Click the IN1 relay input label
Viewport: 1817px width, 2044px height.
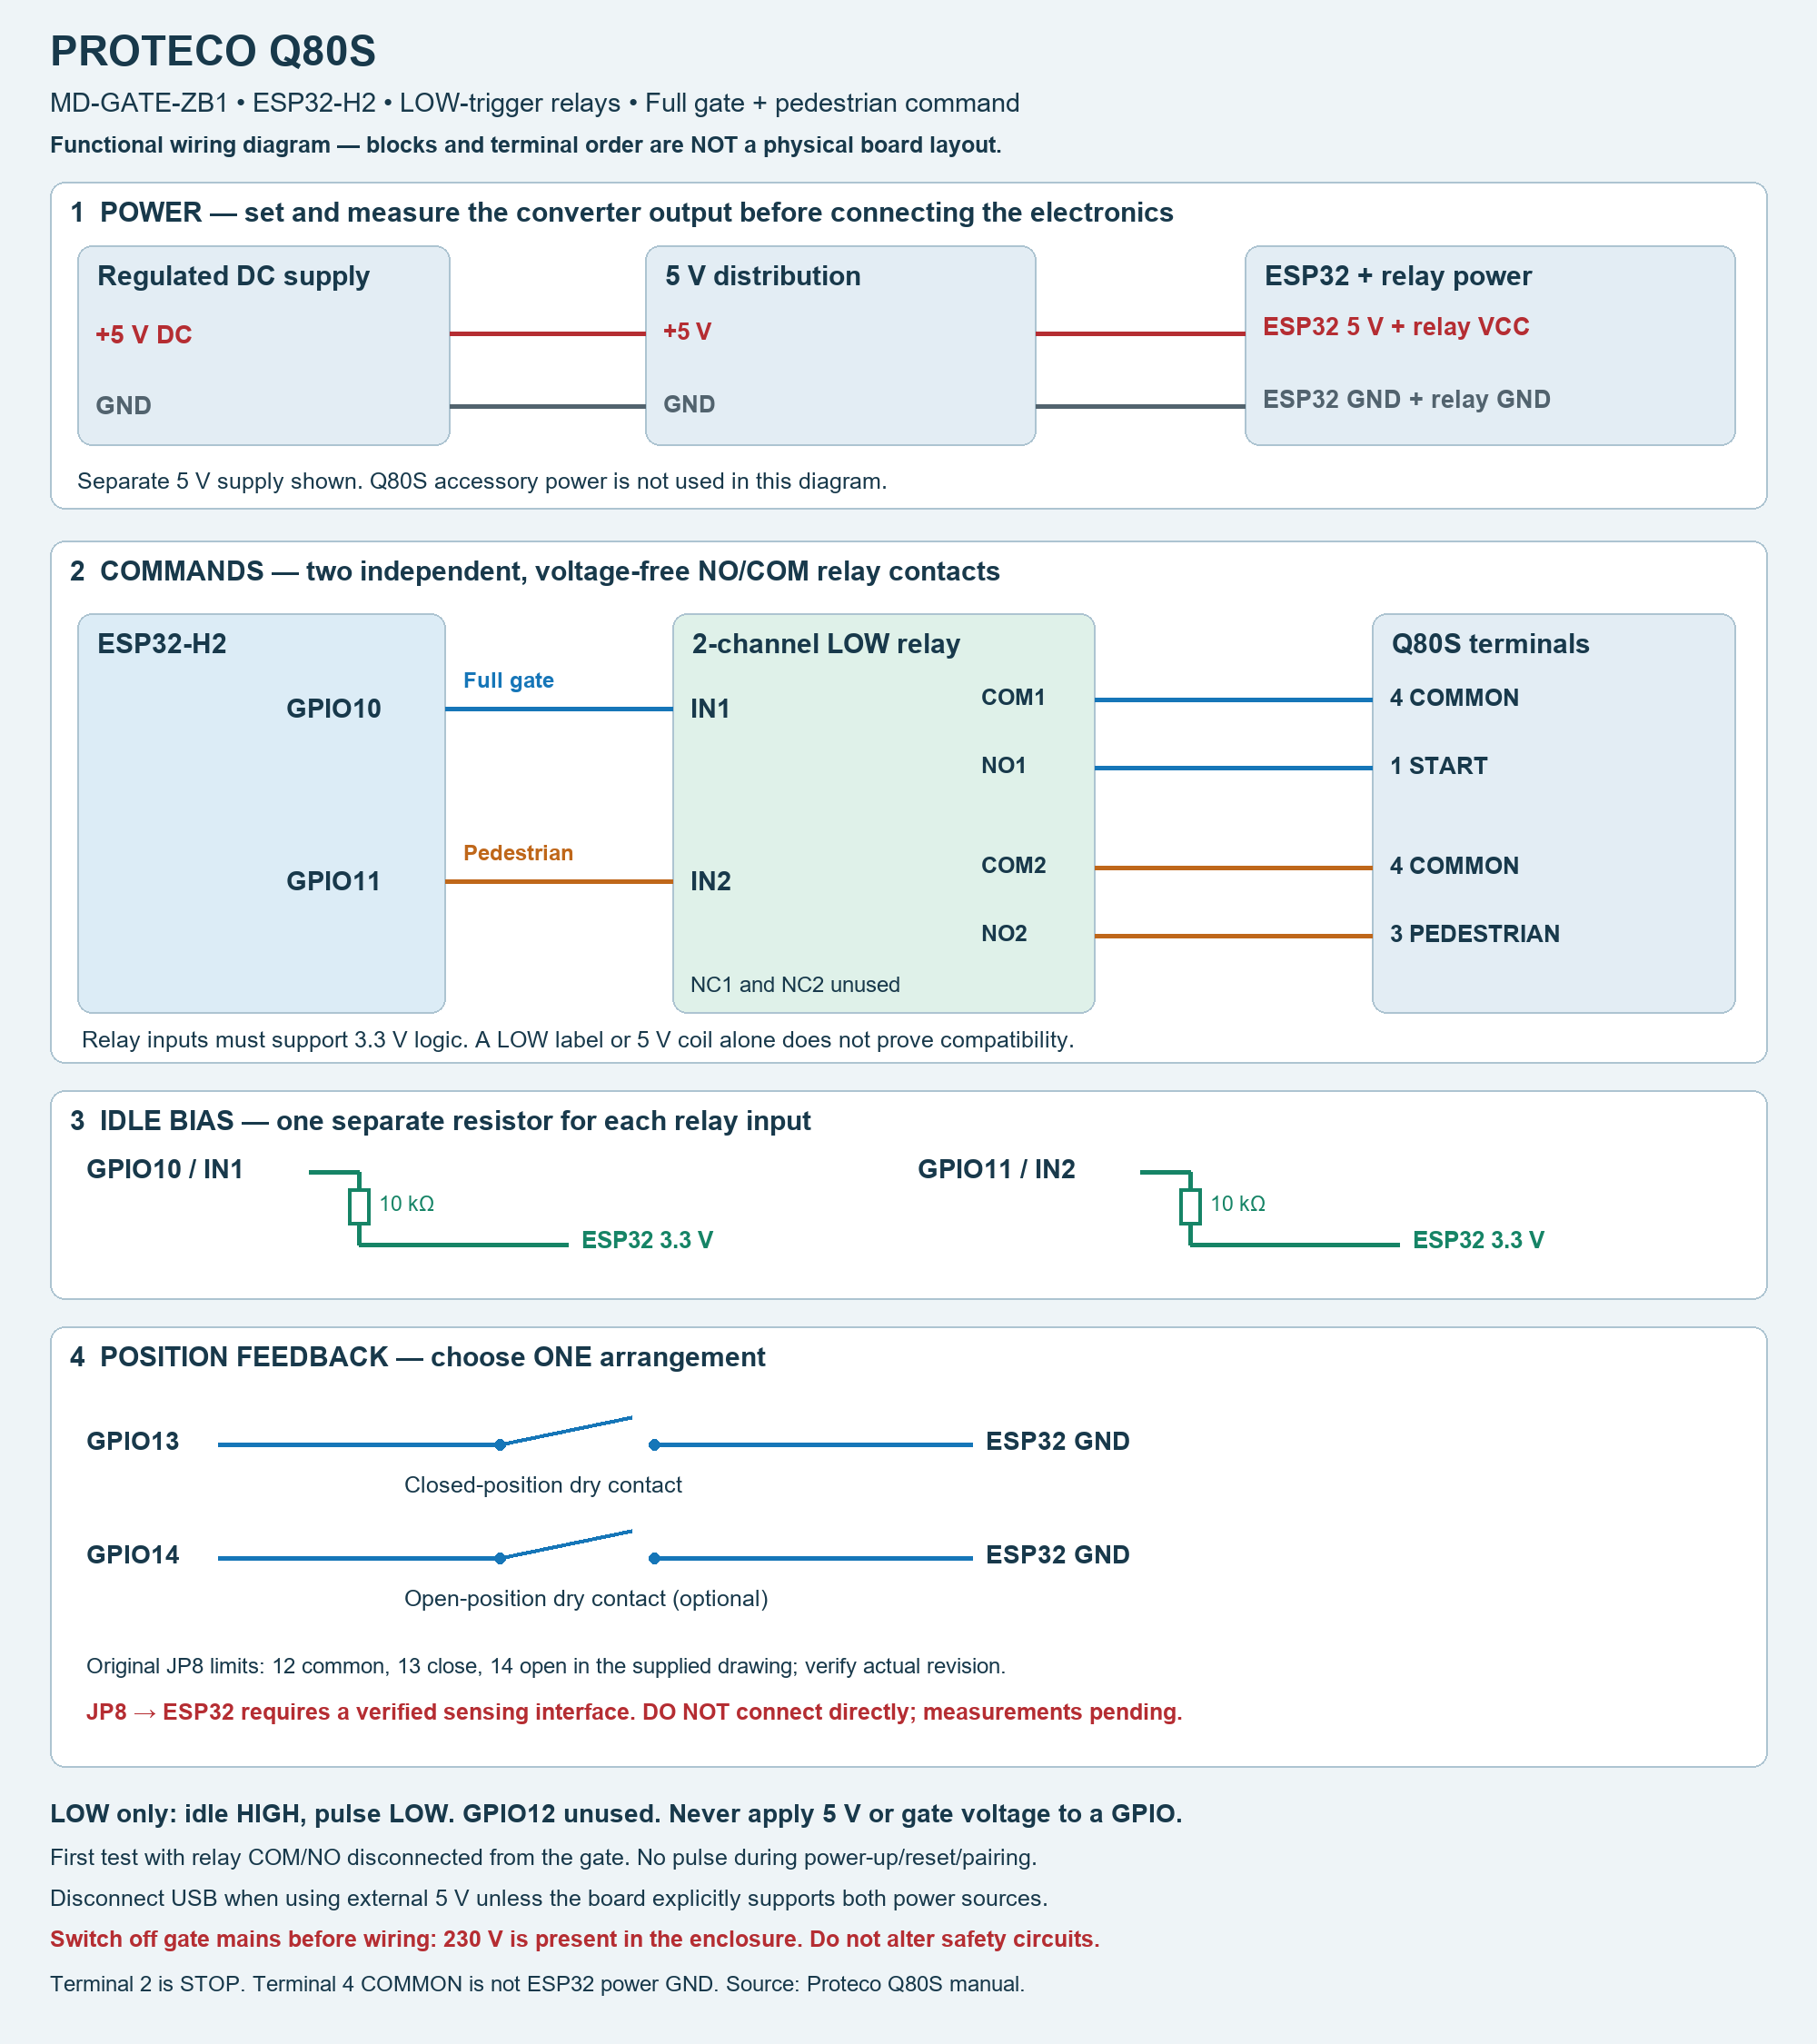(x=710, y=709)
